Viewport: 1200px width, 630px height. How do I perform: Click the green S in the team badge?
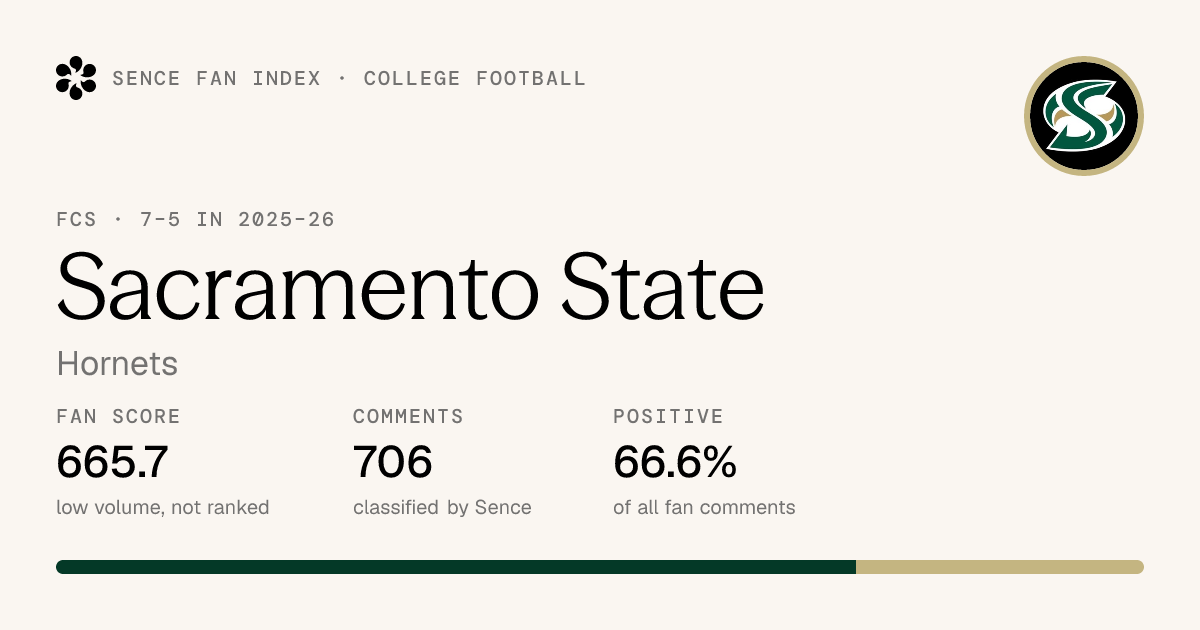(1084, 116)
